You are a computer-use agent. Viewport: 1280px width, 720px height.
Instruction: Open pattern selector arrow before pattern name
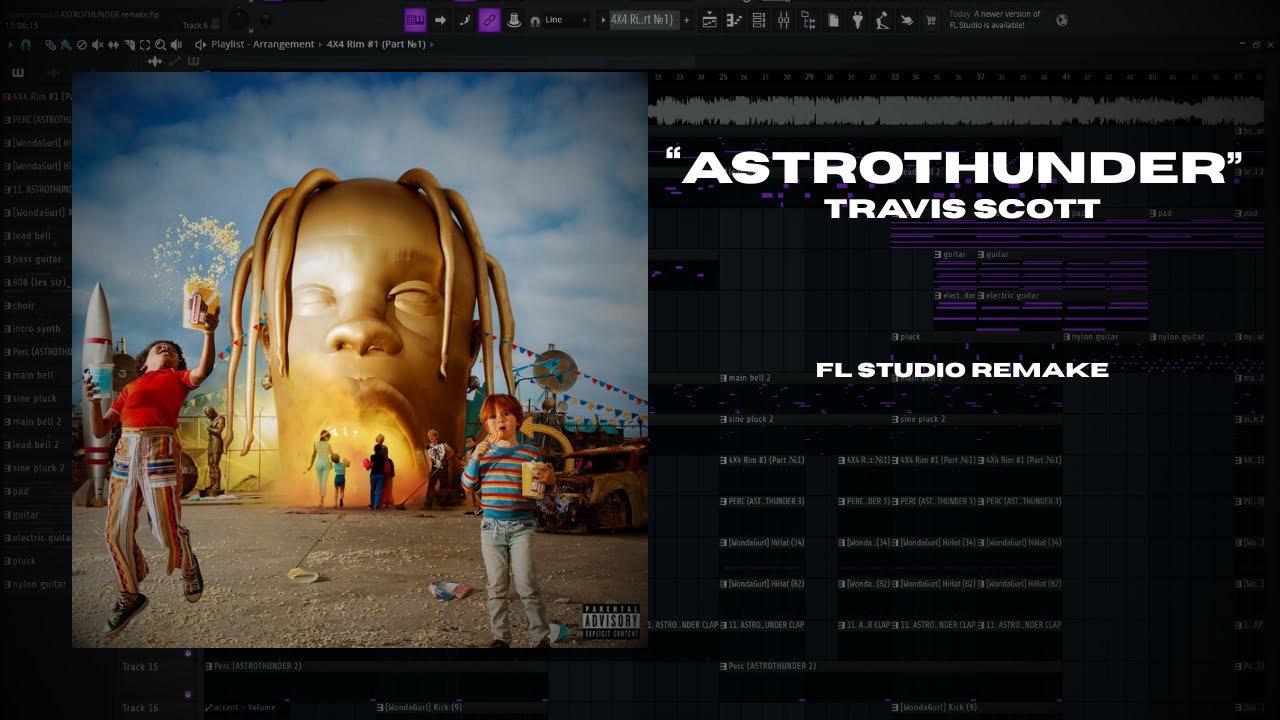602,20
